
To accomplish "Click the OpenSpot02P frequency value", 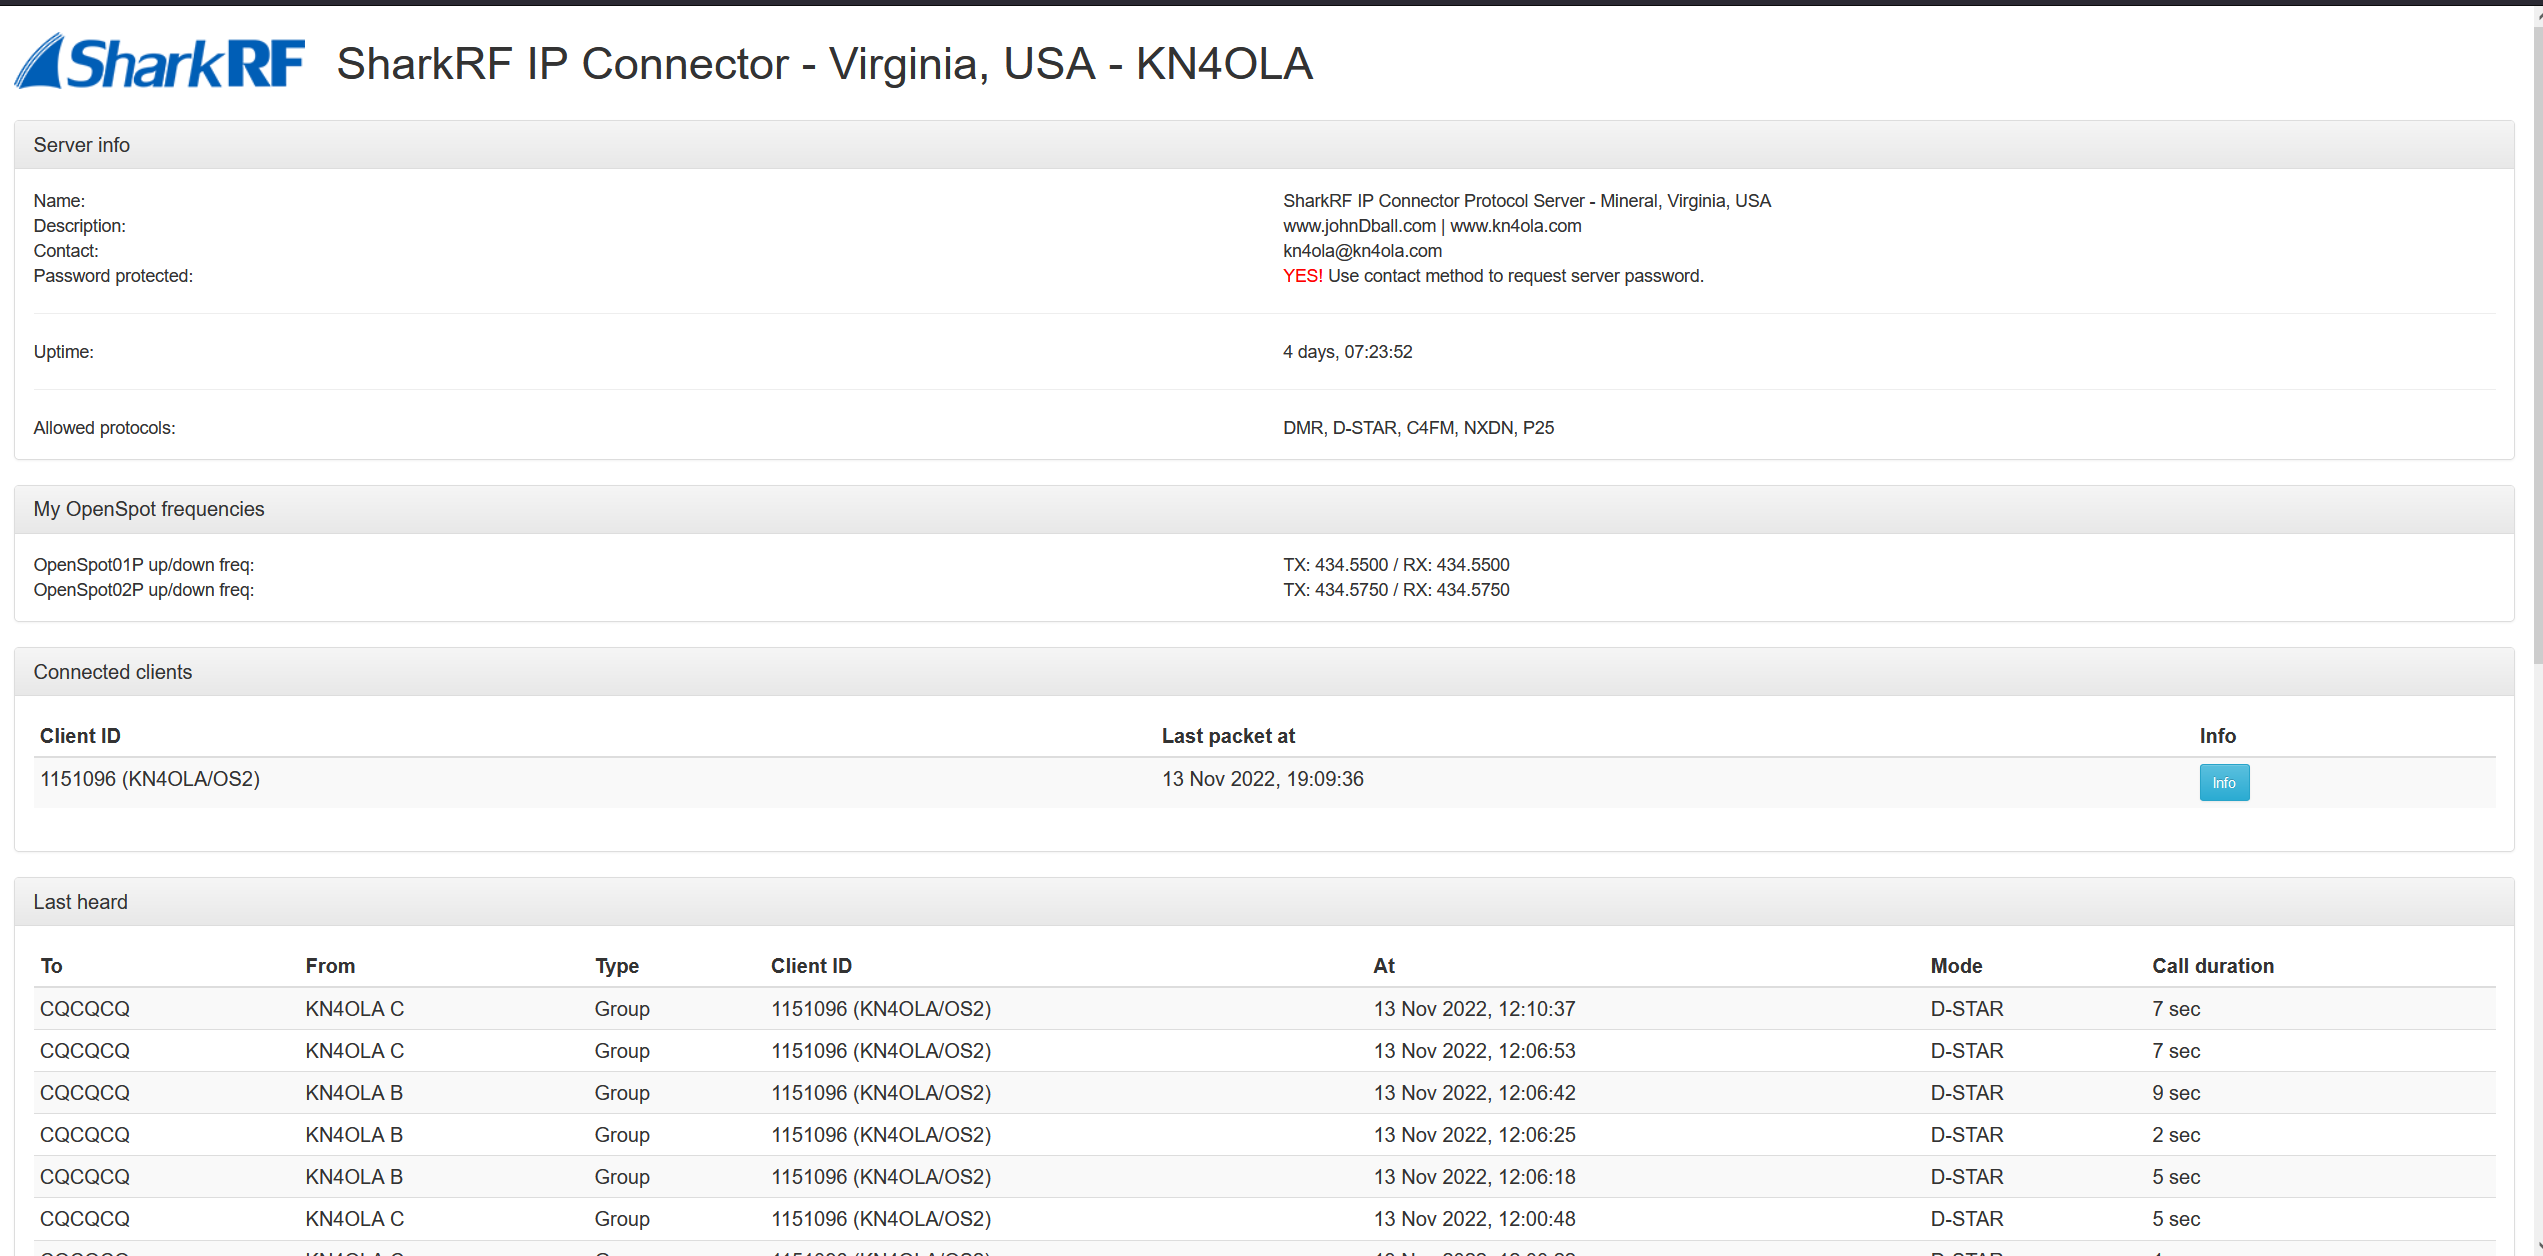I will [1396, 590].
